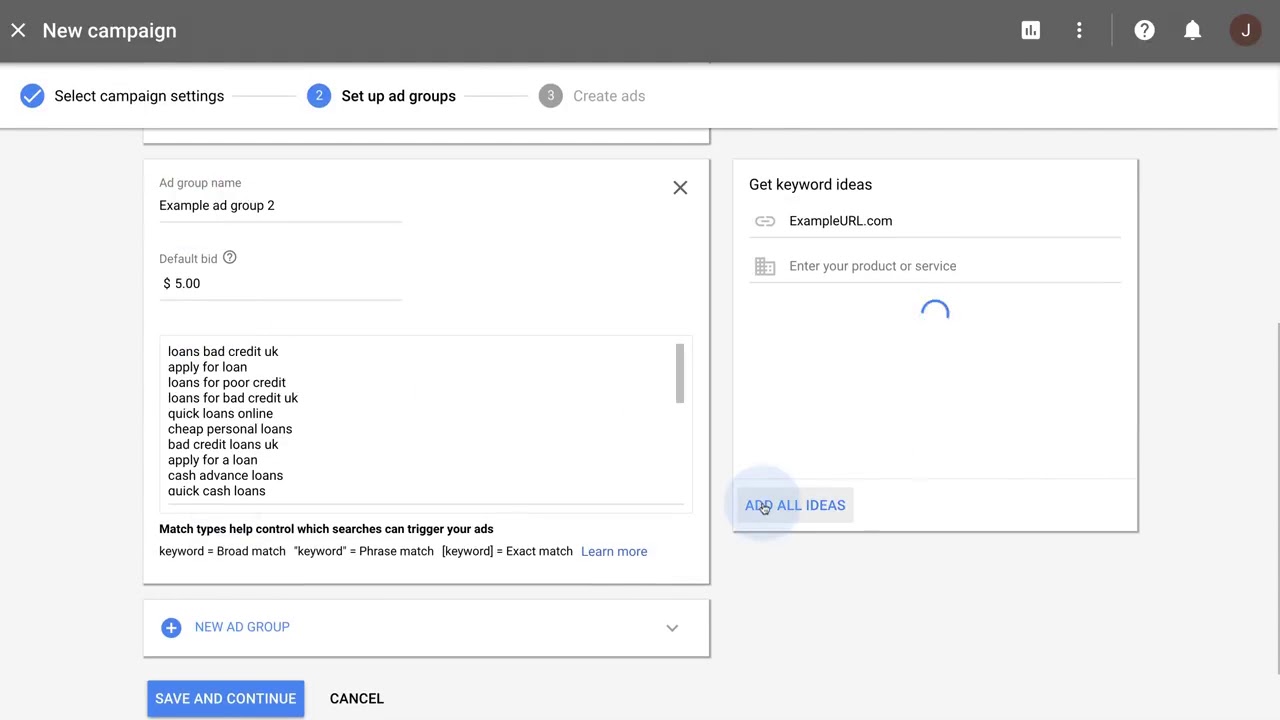Select keyword line 'cheap personal loans'
The height and width of the screenshot is (720, 1280).
(x=230, y=429)
